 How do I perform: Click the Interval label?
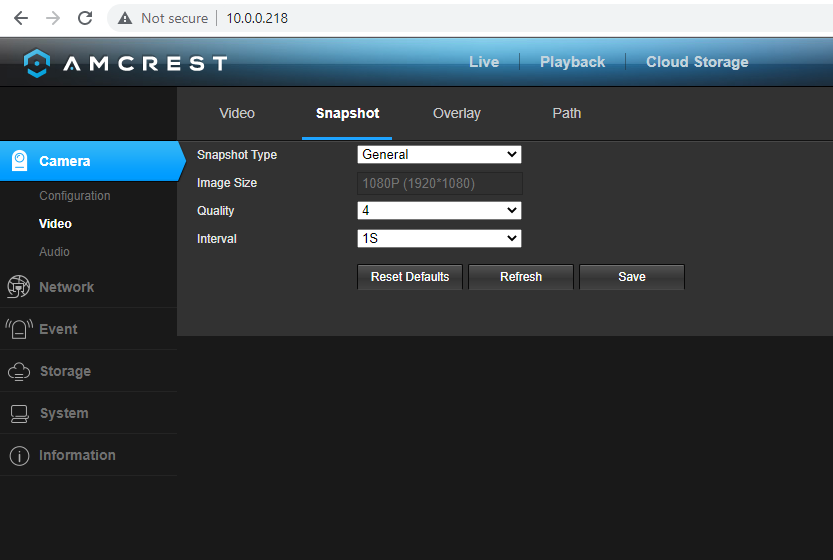click(x=217, y=239)
